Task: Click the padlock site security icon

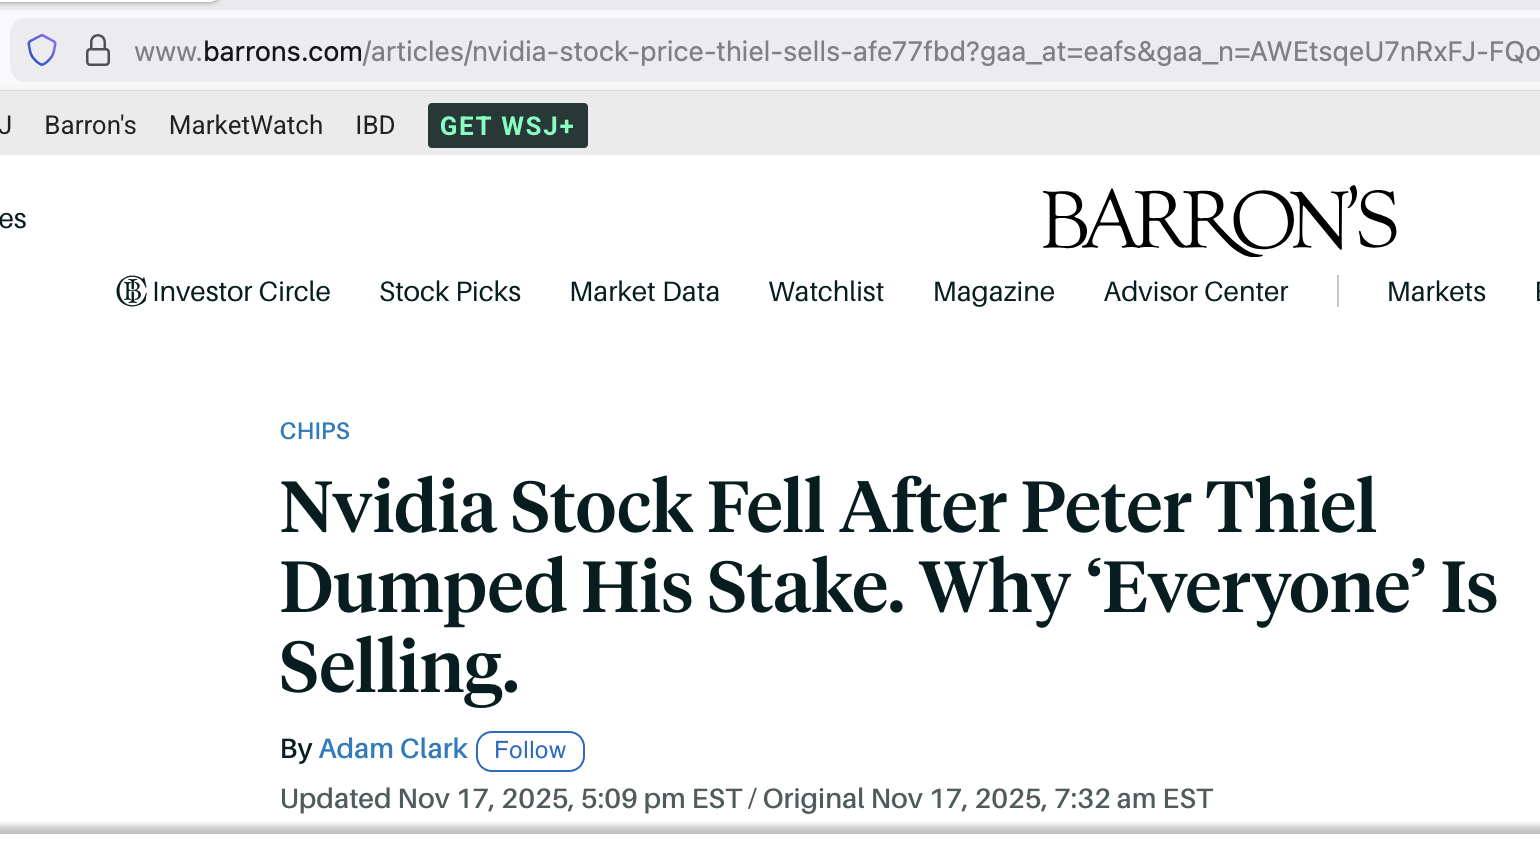Action: tap(98, 50)
